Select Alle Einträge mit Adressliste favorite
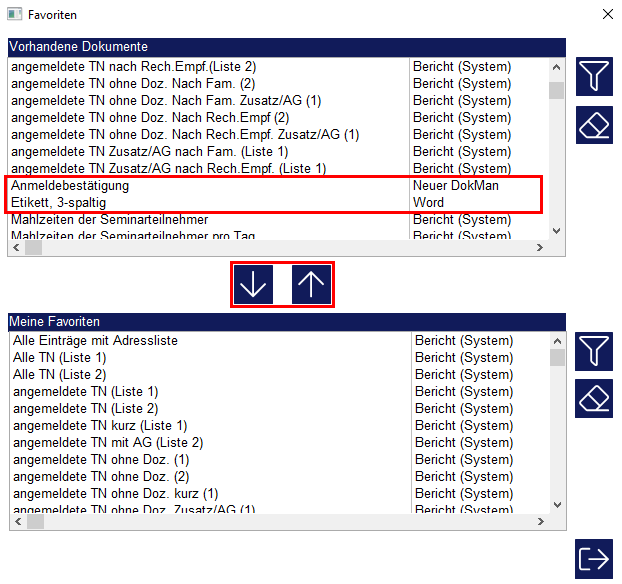Image resolution: width=622 pixels, height=584 pixels. [96, 341]
